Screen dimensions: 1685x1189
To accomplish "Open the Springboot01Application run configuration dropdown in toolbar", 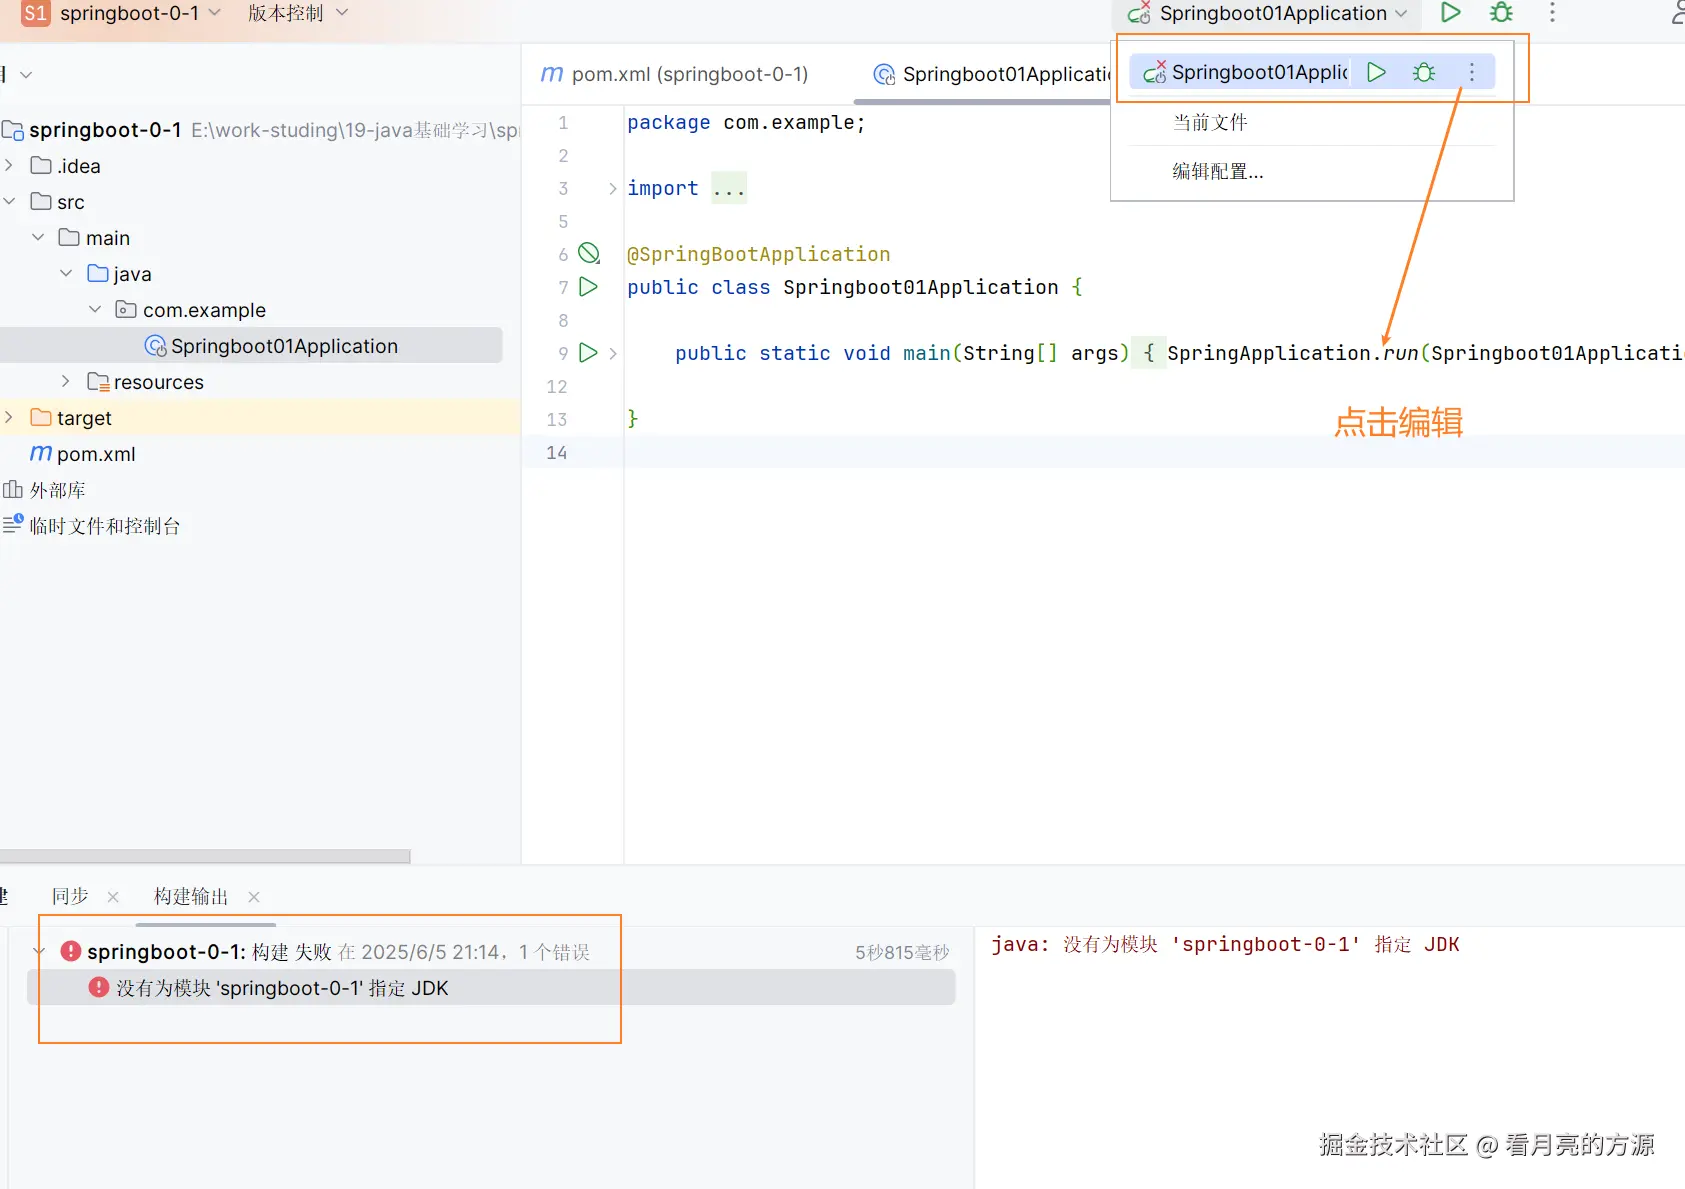I will 1267,13.
